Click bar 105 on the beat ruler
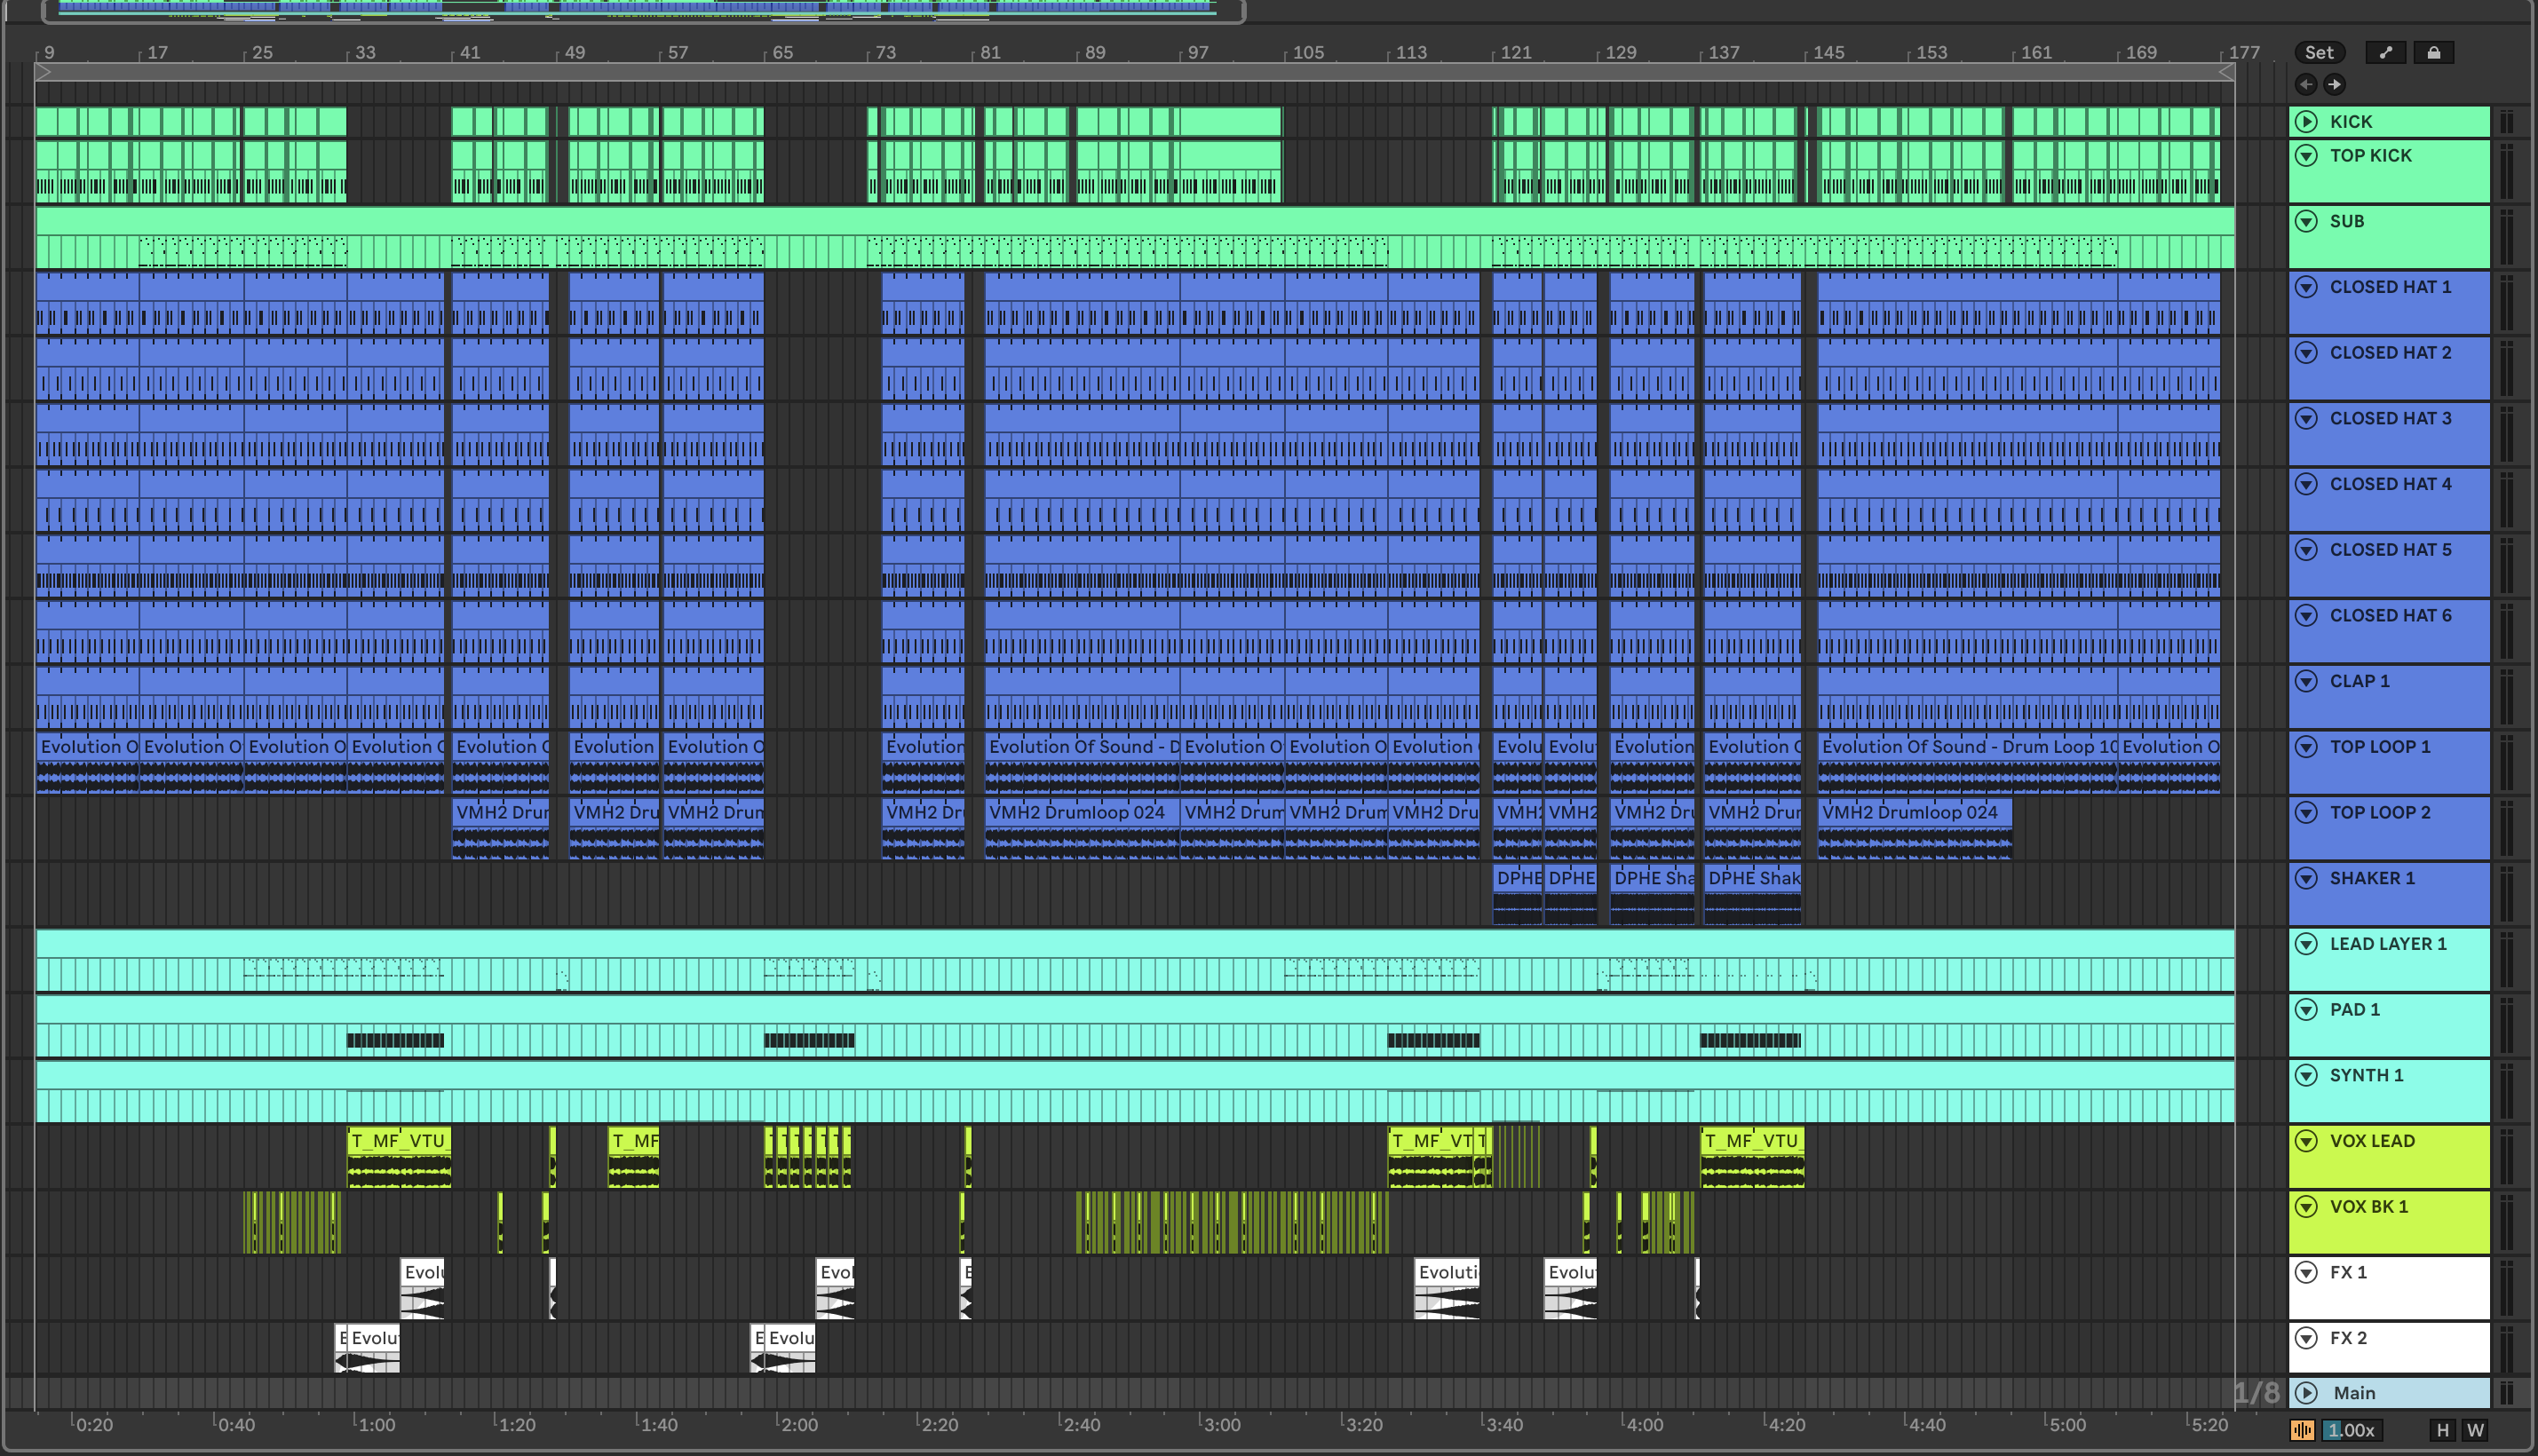The height and width of the screenshot is (1456, 2538). point(1307,52)
